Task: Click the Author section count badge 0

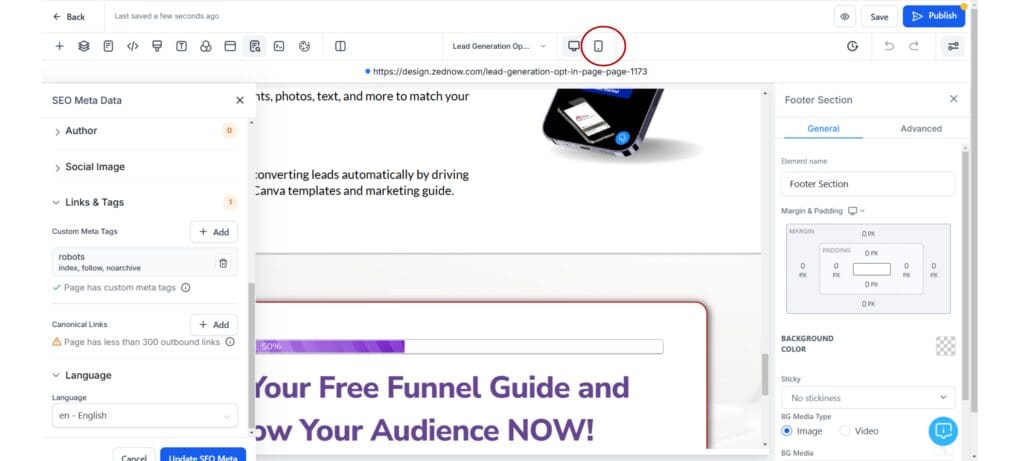Action: [x=229, y=131]
